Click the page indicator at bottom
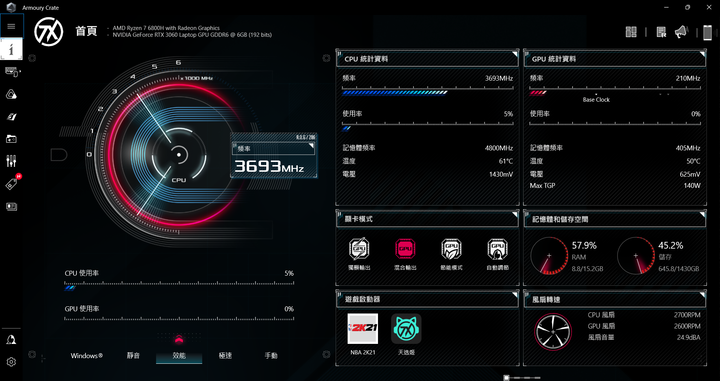720x381 pixels. (522, 378)
